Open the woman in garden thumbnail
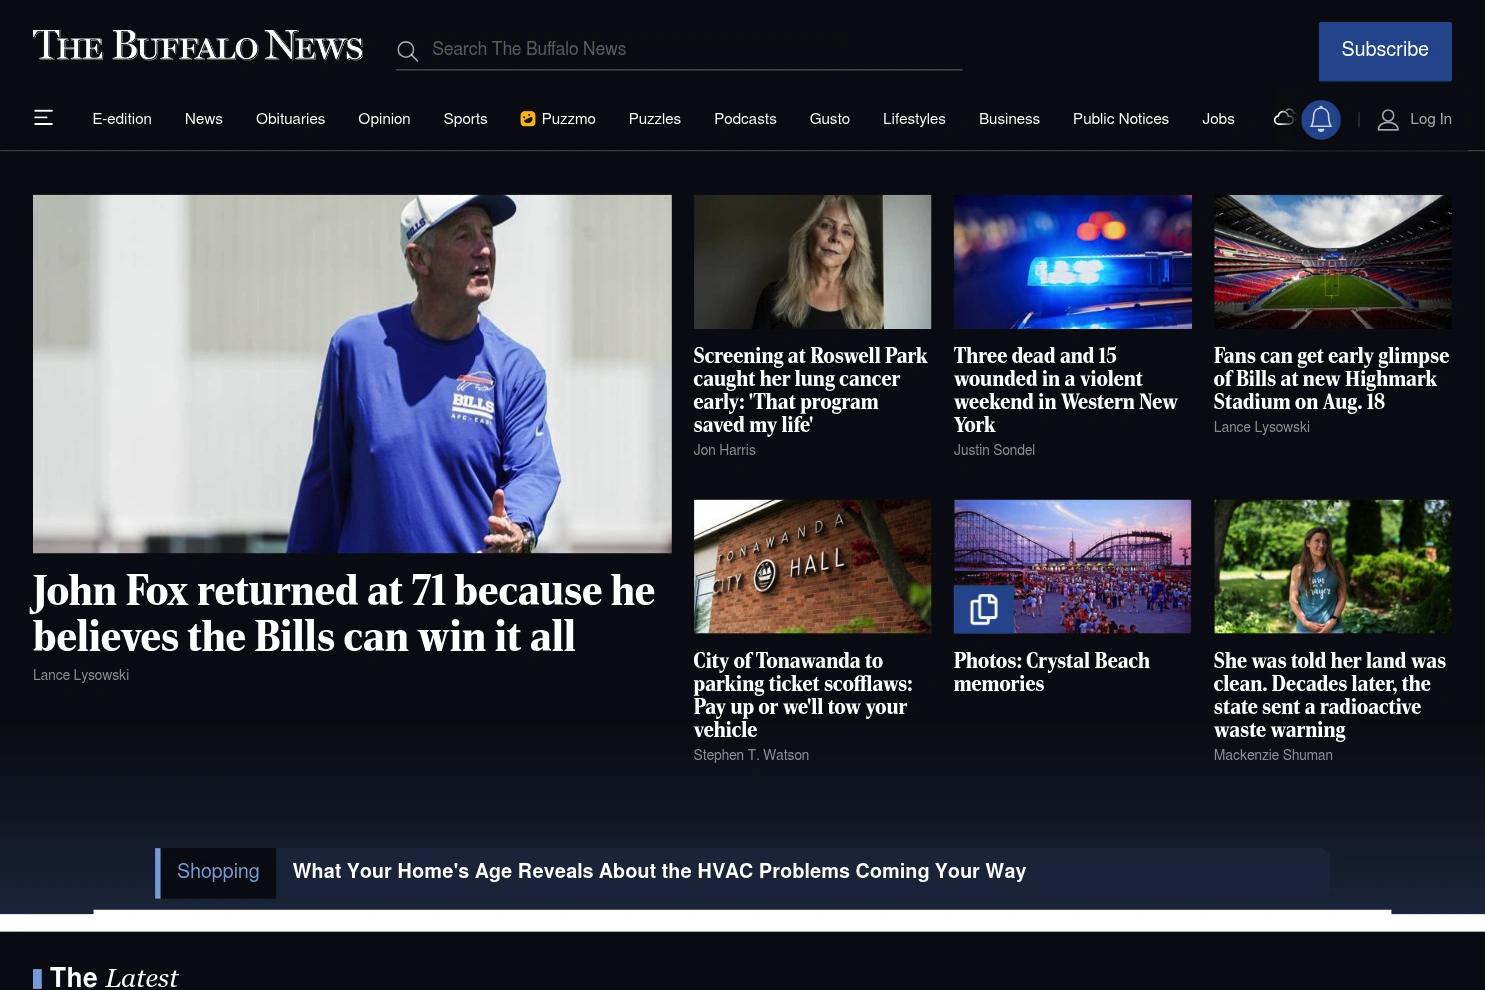Screen dimensions: 1485x990 tap(1332, 567)
